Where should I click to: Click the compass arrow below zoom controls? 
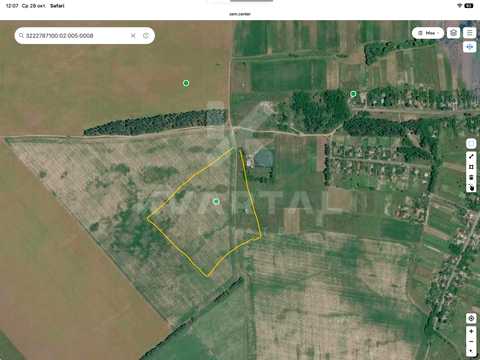click(x=471, y=351)
